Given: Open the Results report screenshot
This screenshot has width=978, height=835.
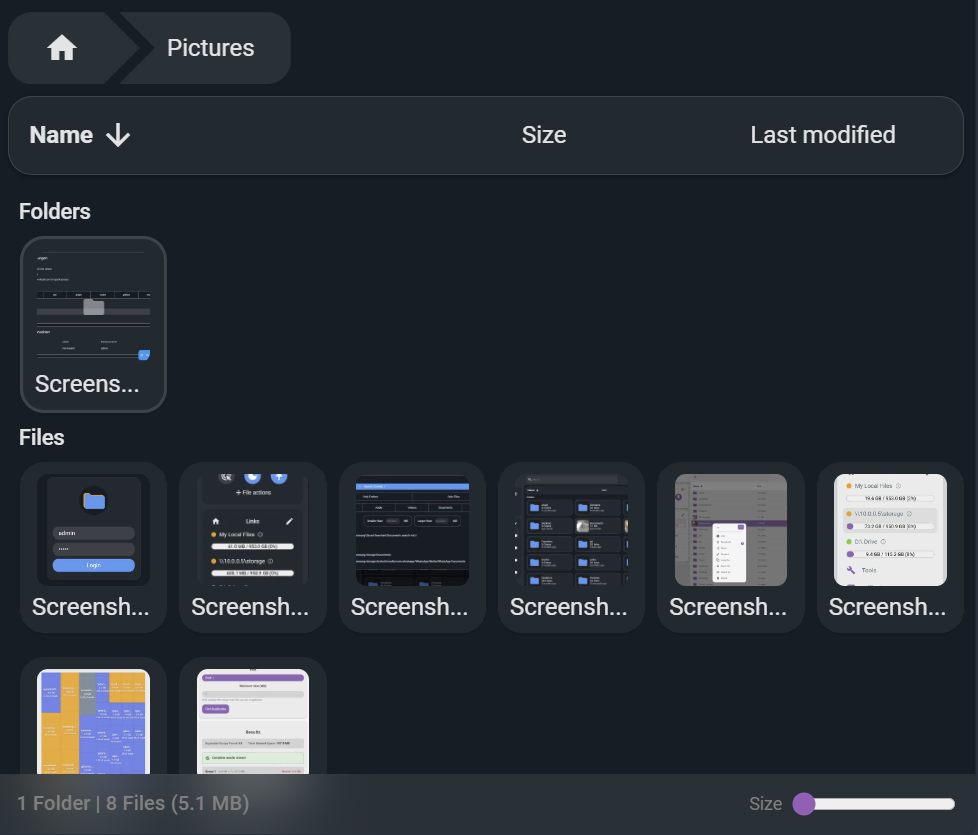Looking at the screenshot, I should pyautogui.click(x=252, y=722).
